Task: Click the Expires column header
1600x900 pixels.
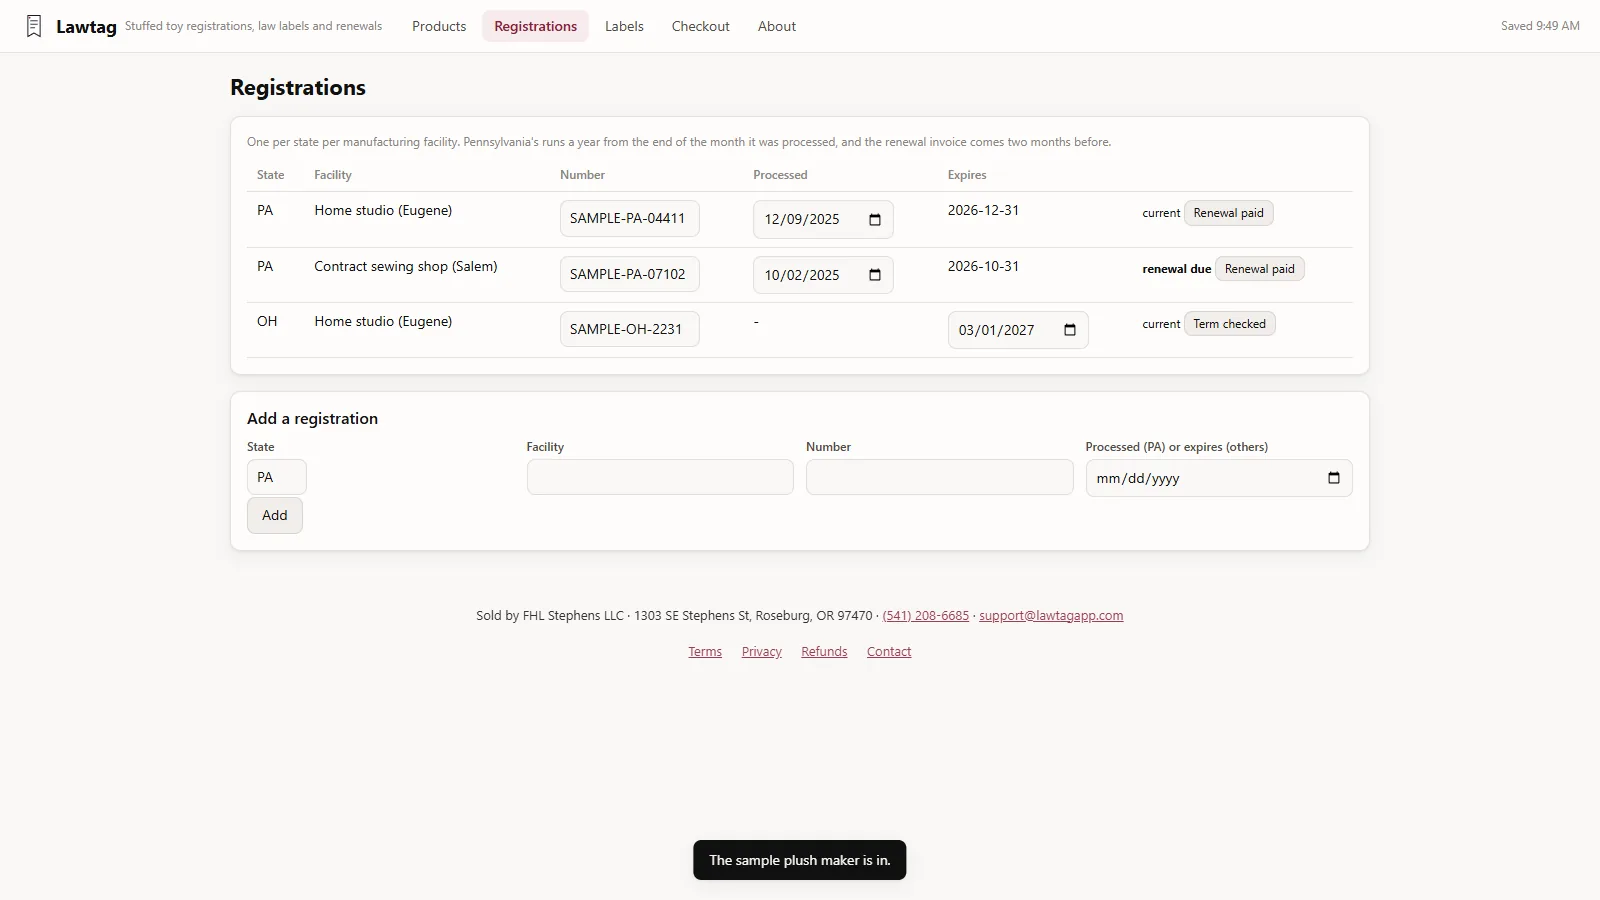Action: pos(967,175)
